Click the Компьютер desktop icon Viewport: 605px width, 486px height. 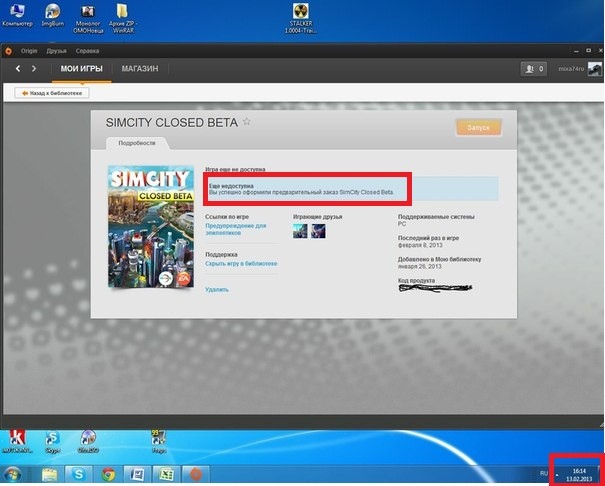pyautogui.click(x=17, y=15)
